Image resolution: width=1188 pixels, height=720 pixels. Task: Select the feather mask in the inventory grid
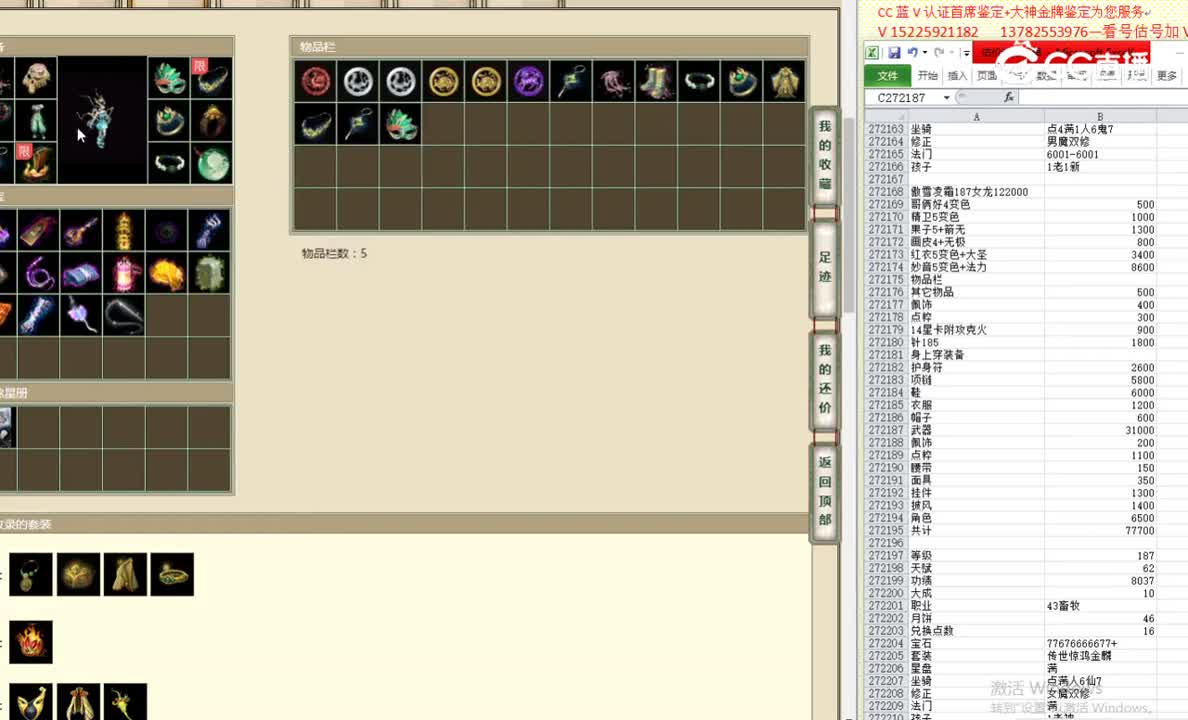[401, 124]
